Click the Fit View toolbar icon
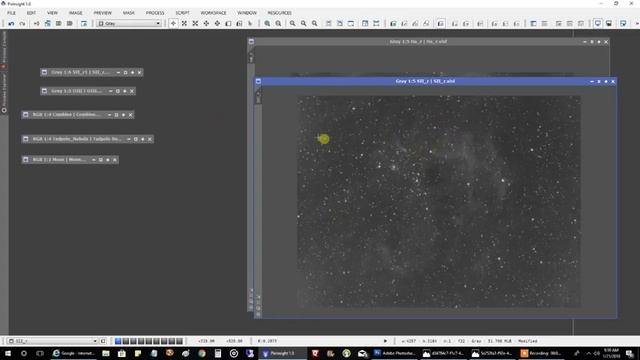This screenshot has height=360, width=640. point(329,24)
